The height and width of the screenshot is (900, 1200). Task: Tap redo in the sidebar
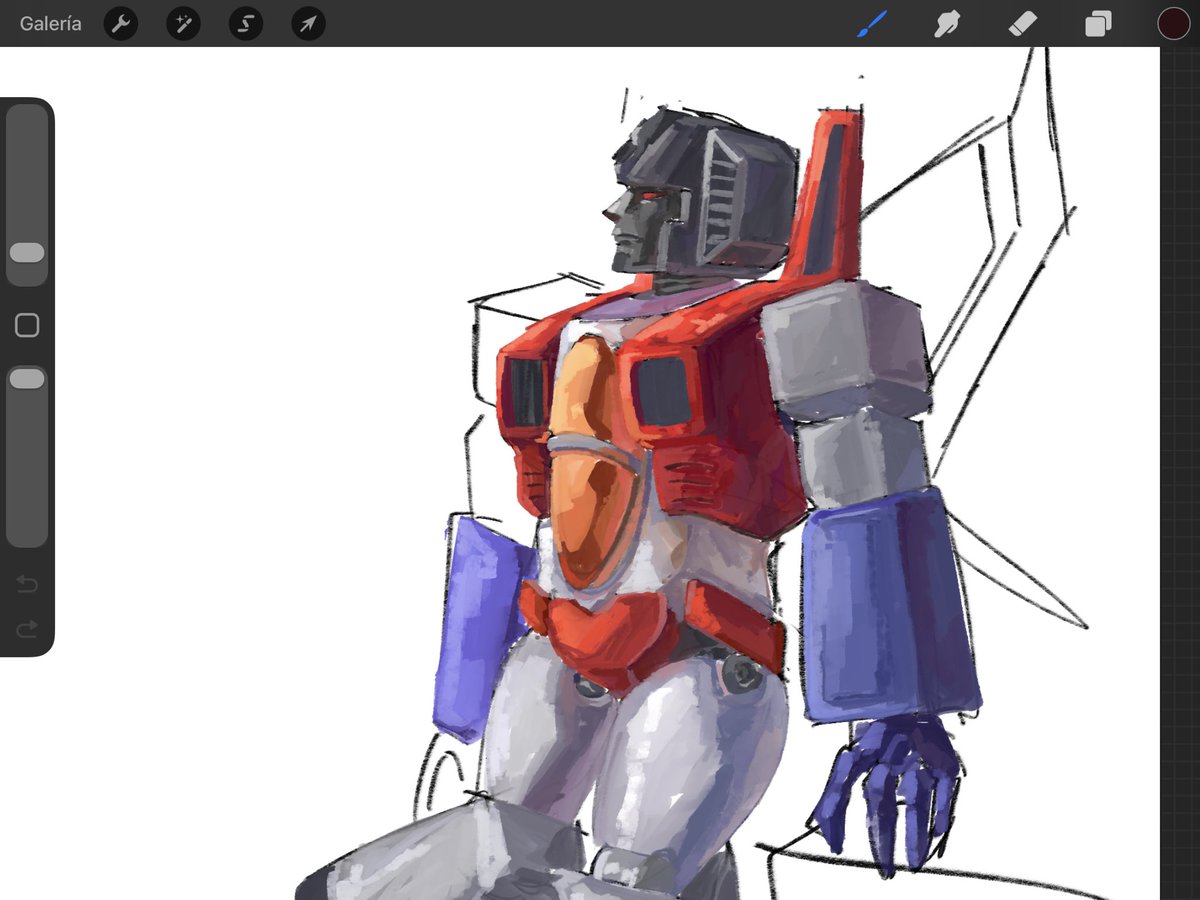click(x=26, y=629)
